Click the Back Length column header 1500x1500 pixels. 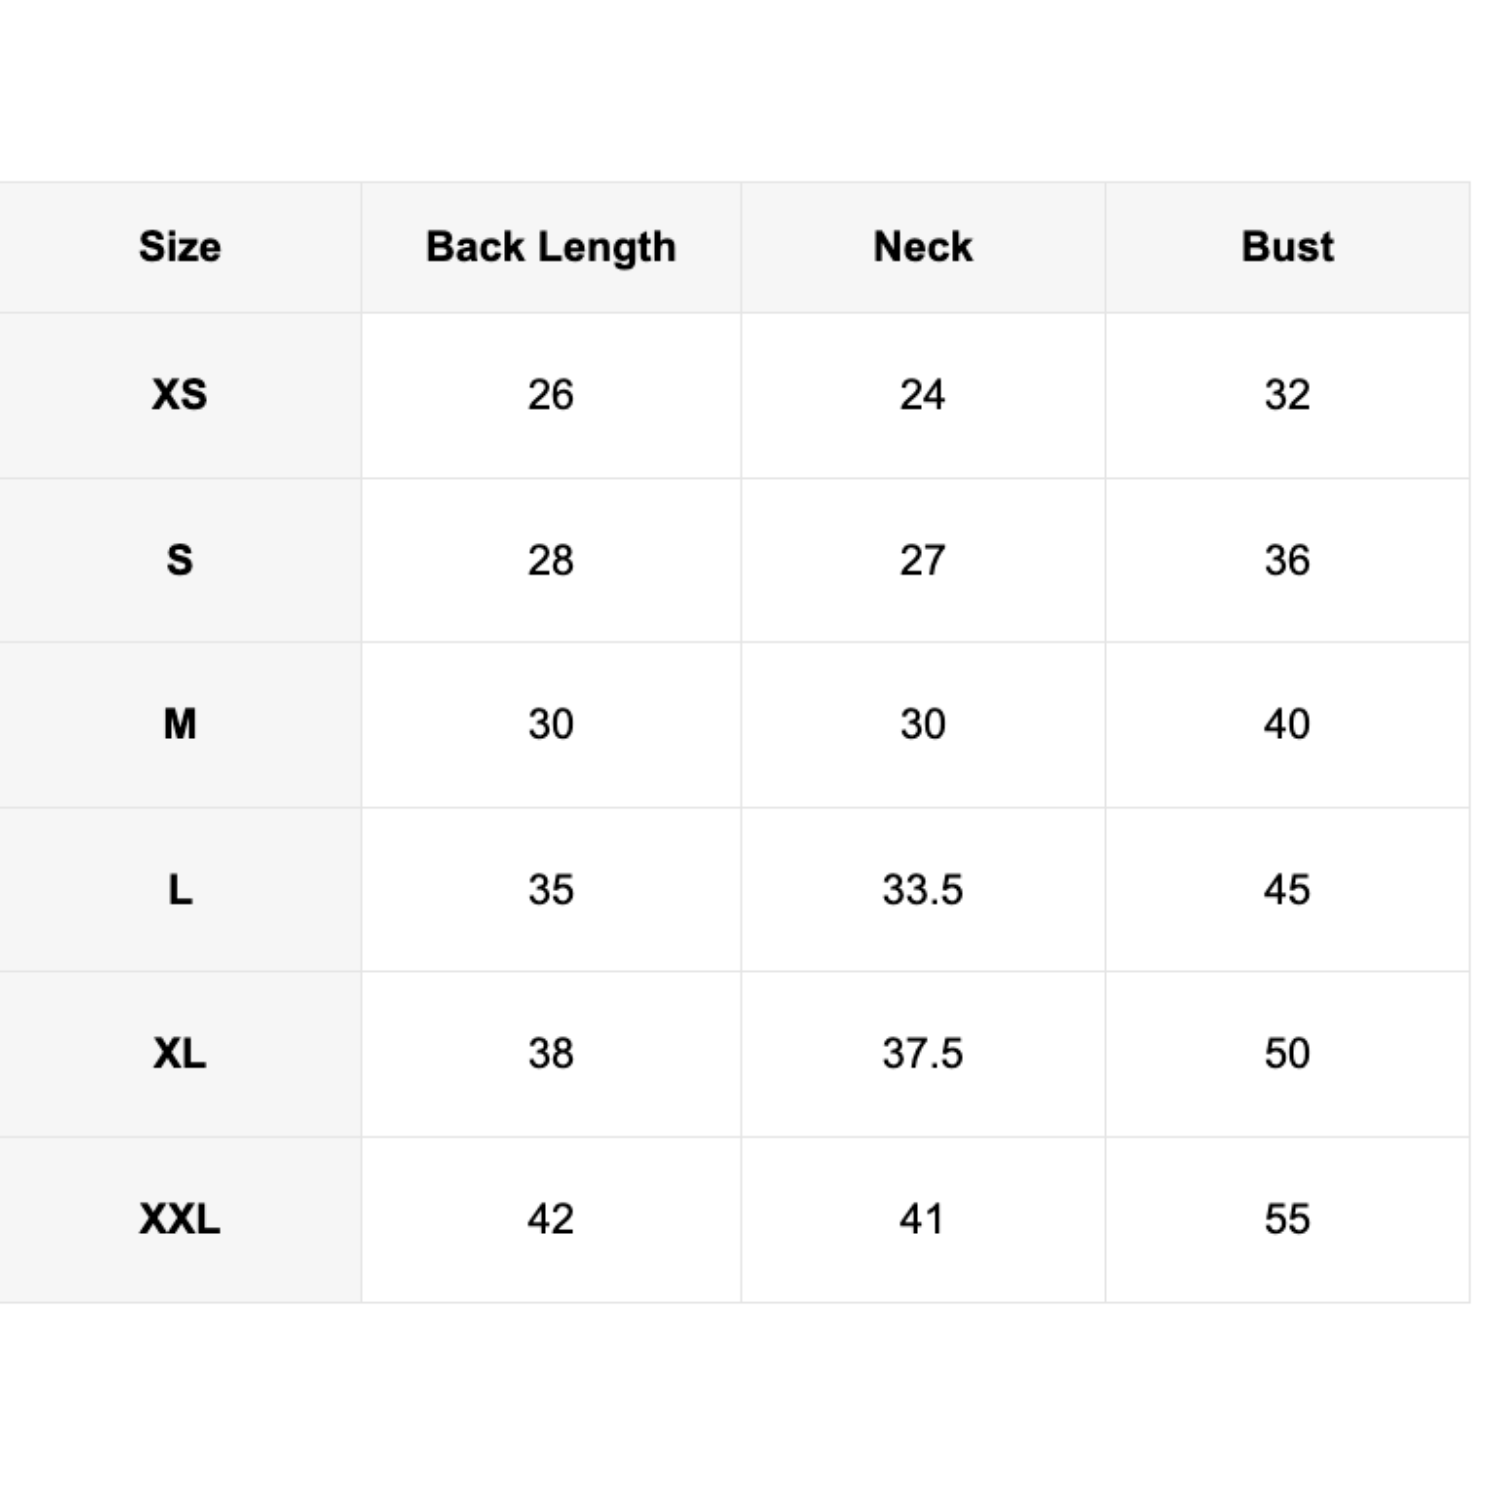(551, 247)
